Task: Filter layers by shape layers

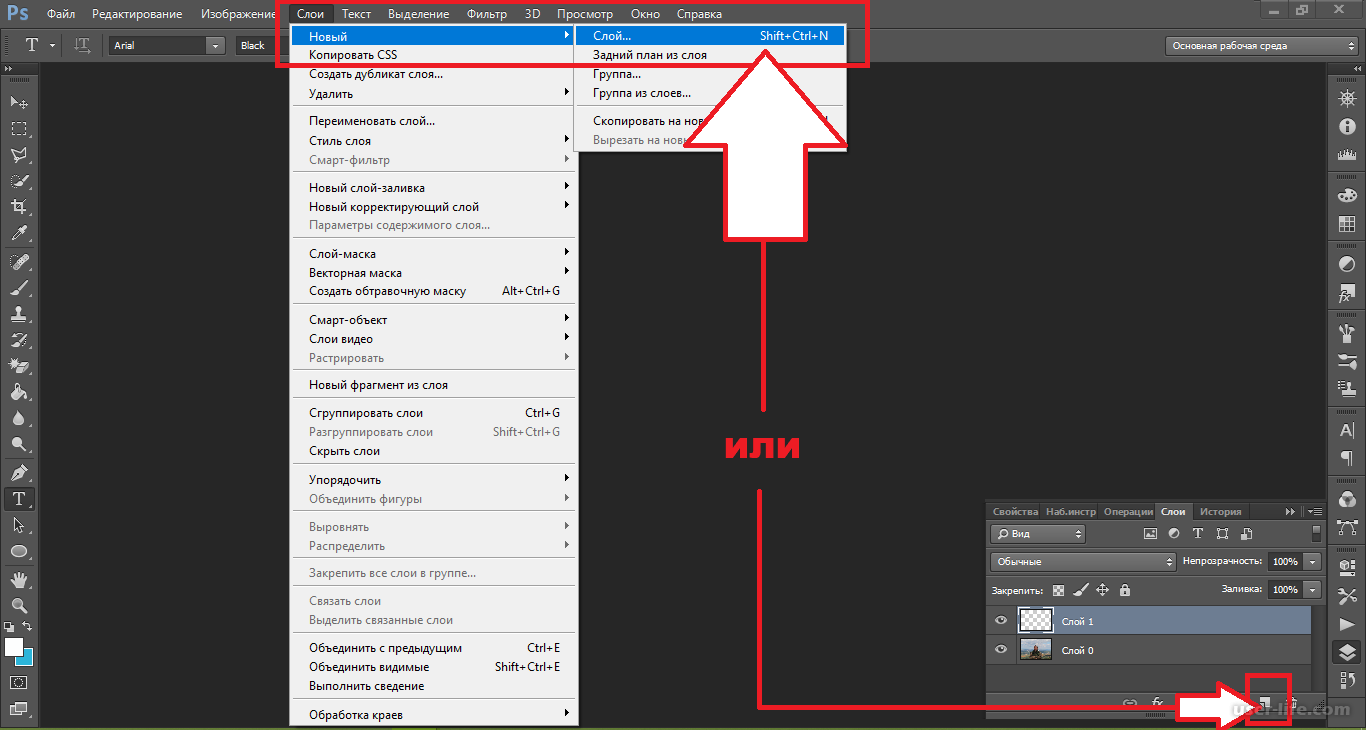Action: click(1222, 535)
